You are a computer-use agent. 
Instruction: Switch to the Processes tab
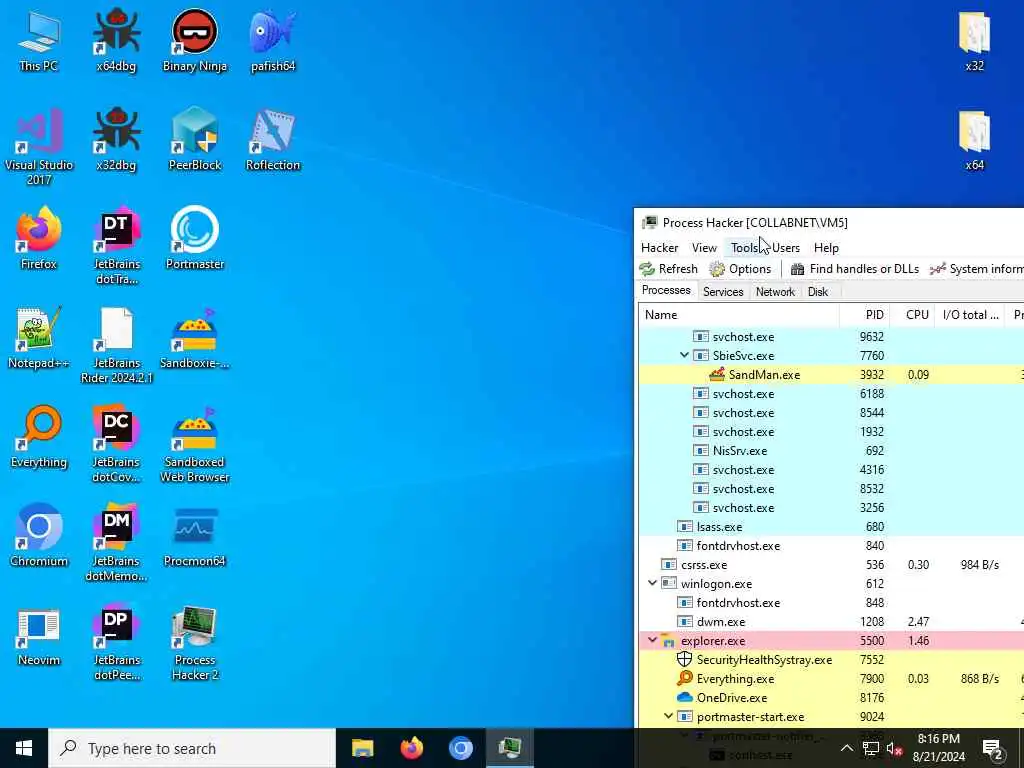click(x=666, y=290)
